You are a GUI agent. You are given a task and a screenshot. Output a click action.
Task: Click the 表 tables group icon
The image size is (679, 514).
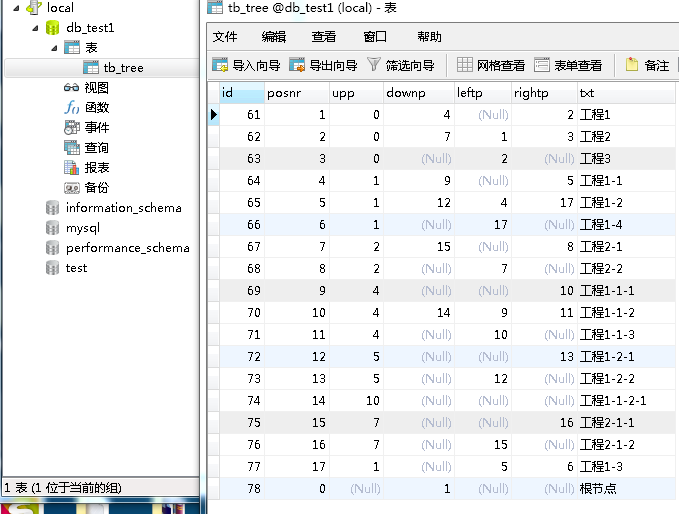pos(72,47)
